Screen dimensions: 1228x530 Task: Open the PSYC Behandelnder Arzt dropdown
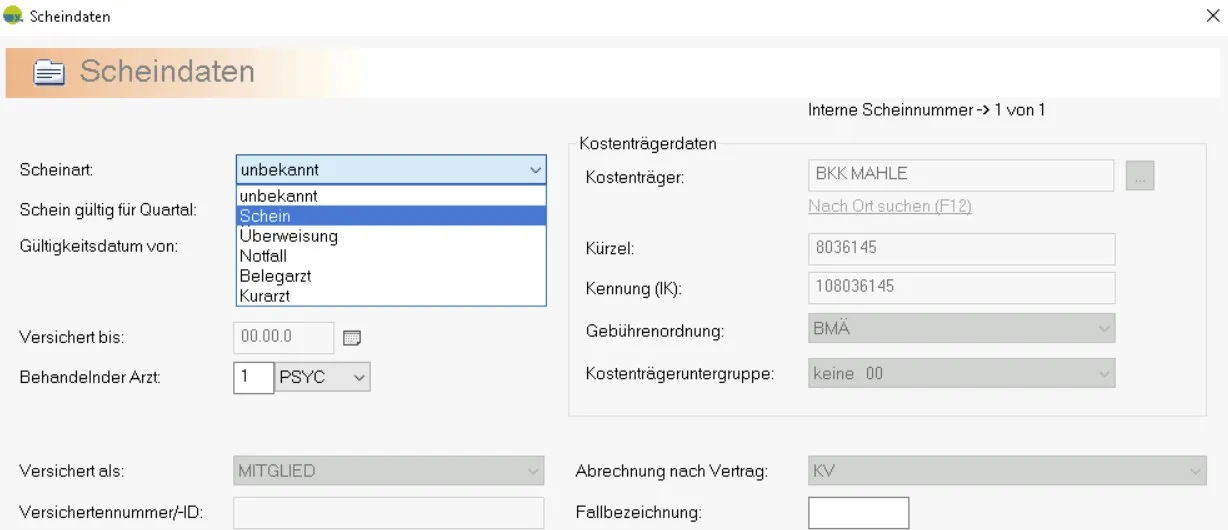[x=360, y=377]
